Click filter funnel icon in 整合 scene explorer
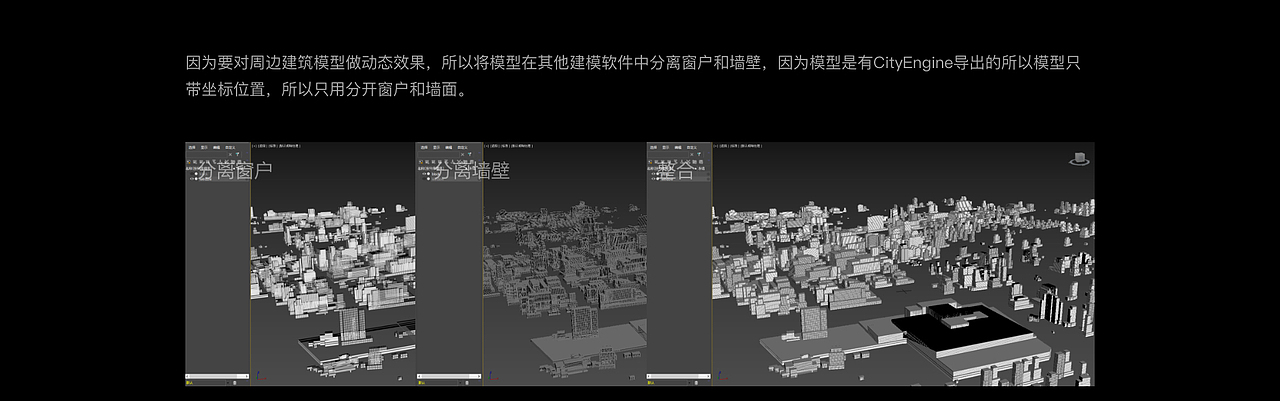This screenshot has height=401, width=1280. 699,154
